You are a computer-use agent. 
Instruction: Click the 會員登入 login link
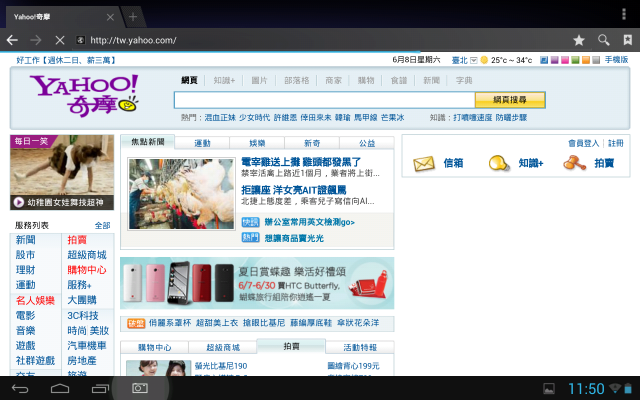(583, 143)
